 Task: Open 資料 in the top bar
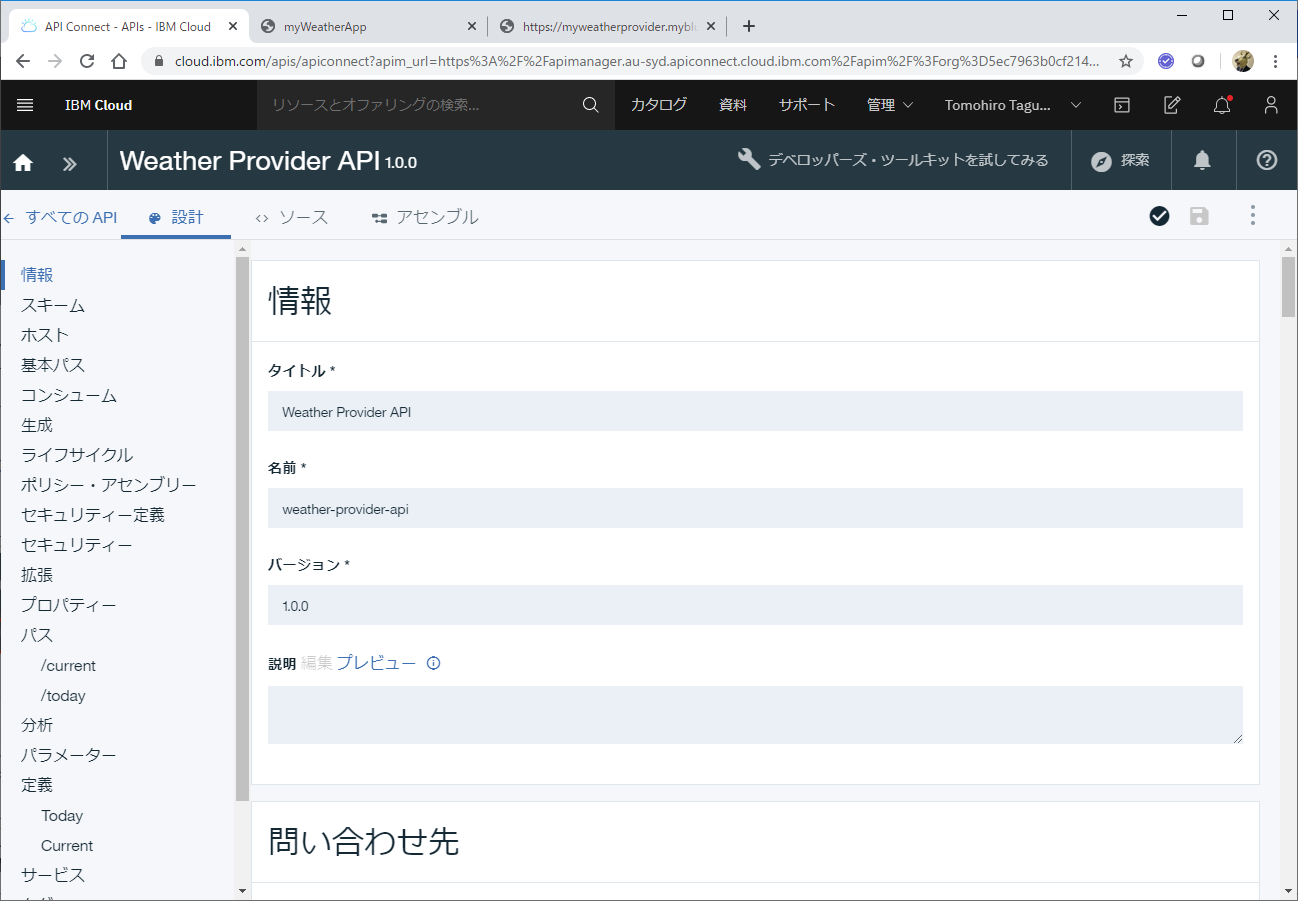point(733,105)
